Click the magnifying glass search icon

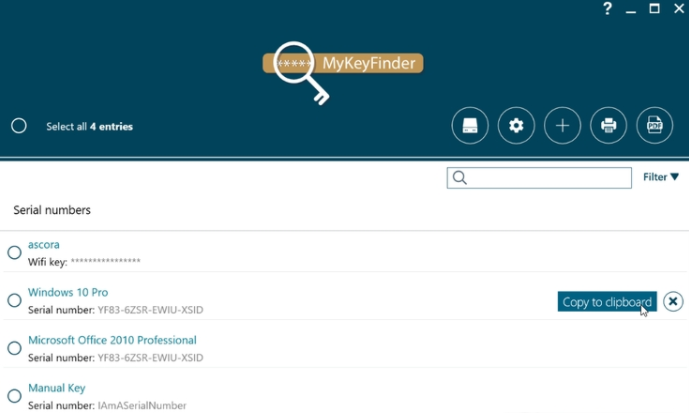460,178
